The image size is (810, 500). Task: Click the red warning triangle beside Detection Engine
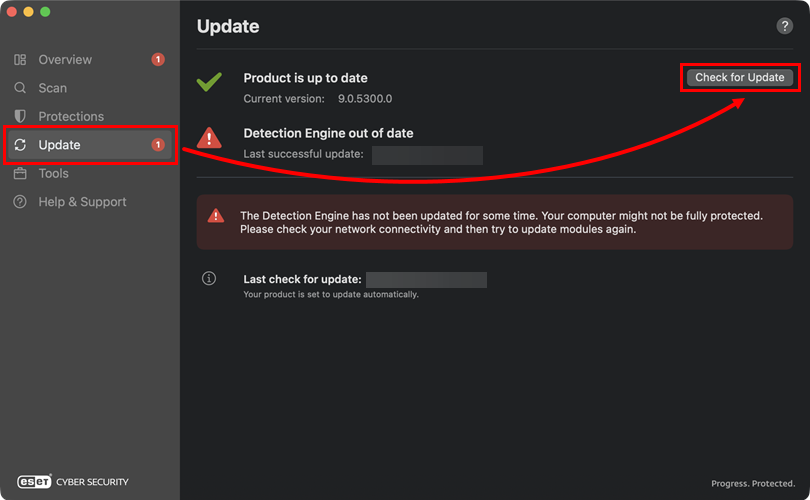[x=209, y=137]
